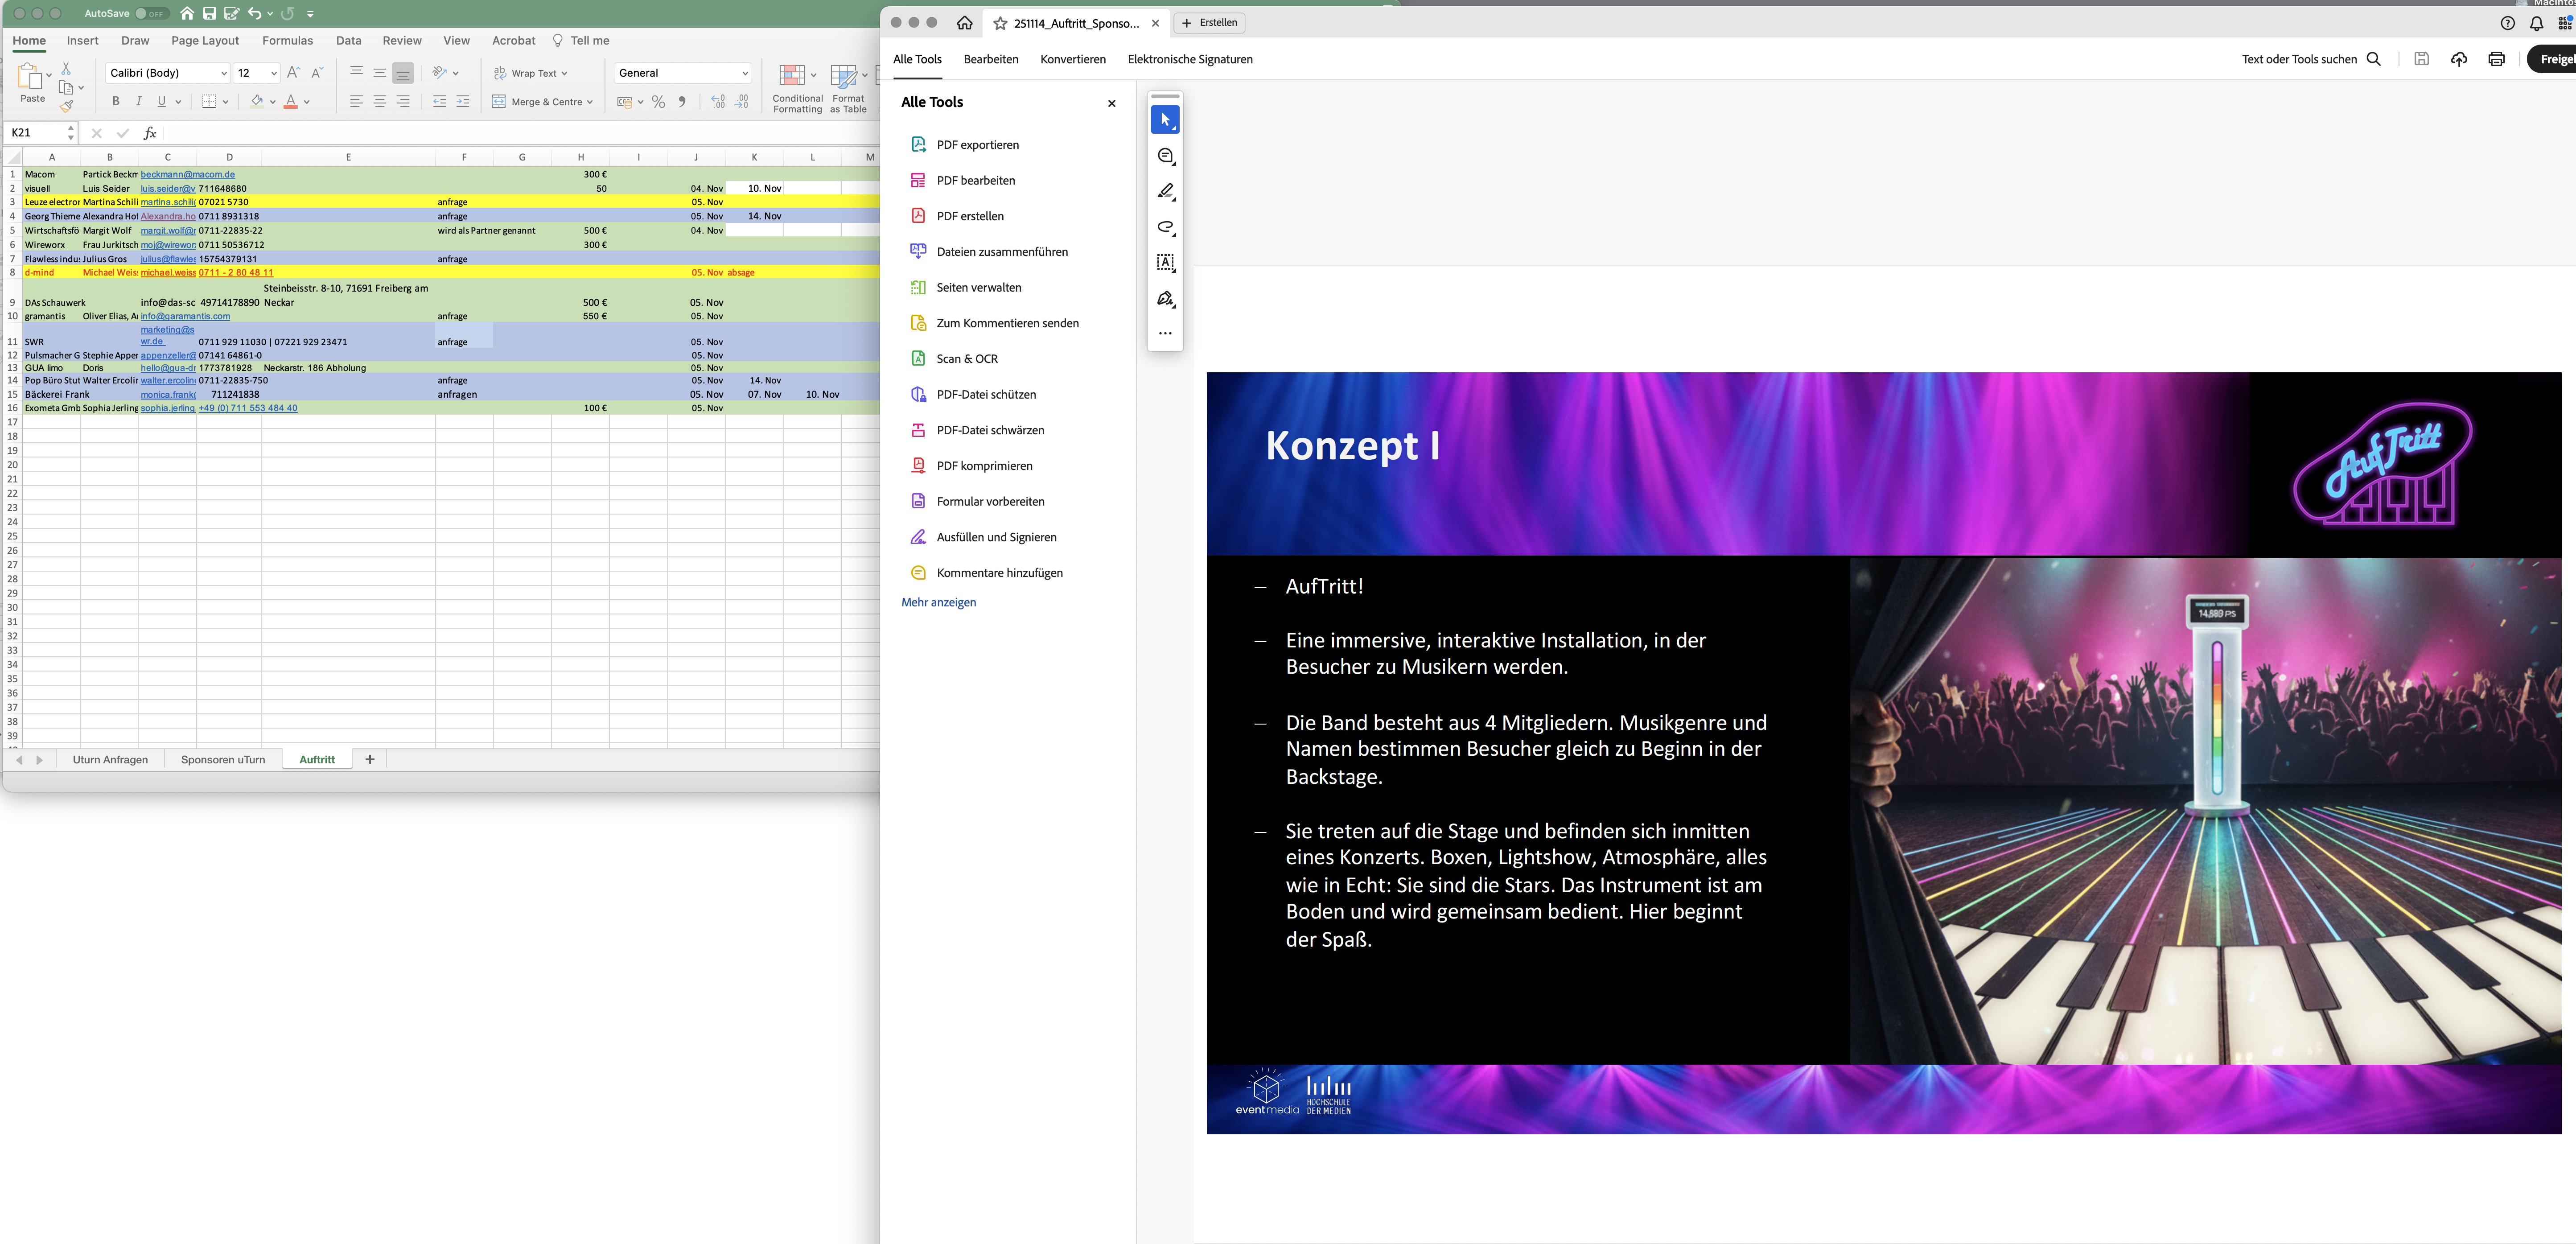Open the Formulas ribbon tab
Screen dimensions: 2576x1244
pos(287,41)
